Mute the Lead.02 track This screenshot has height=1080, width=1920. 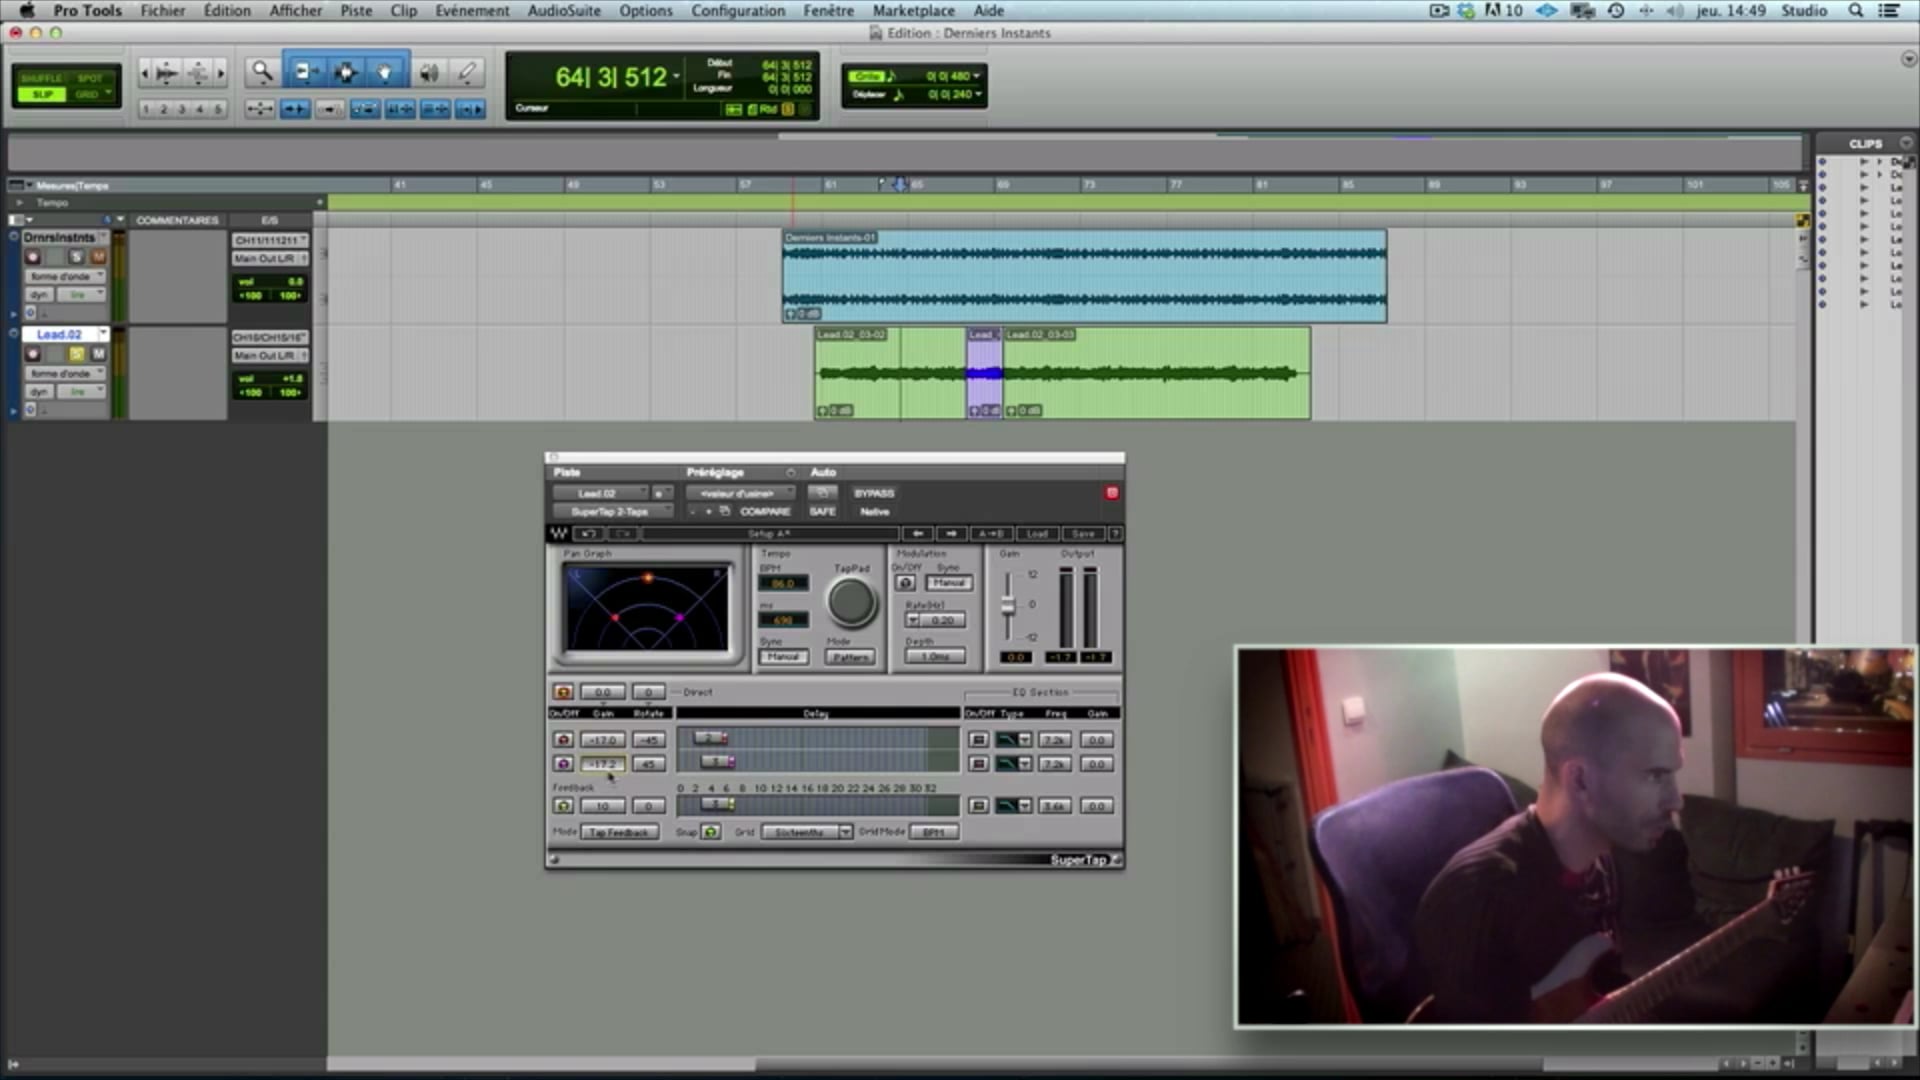click(x=98, y=354)
